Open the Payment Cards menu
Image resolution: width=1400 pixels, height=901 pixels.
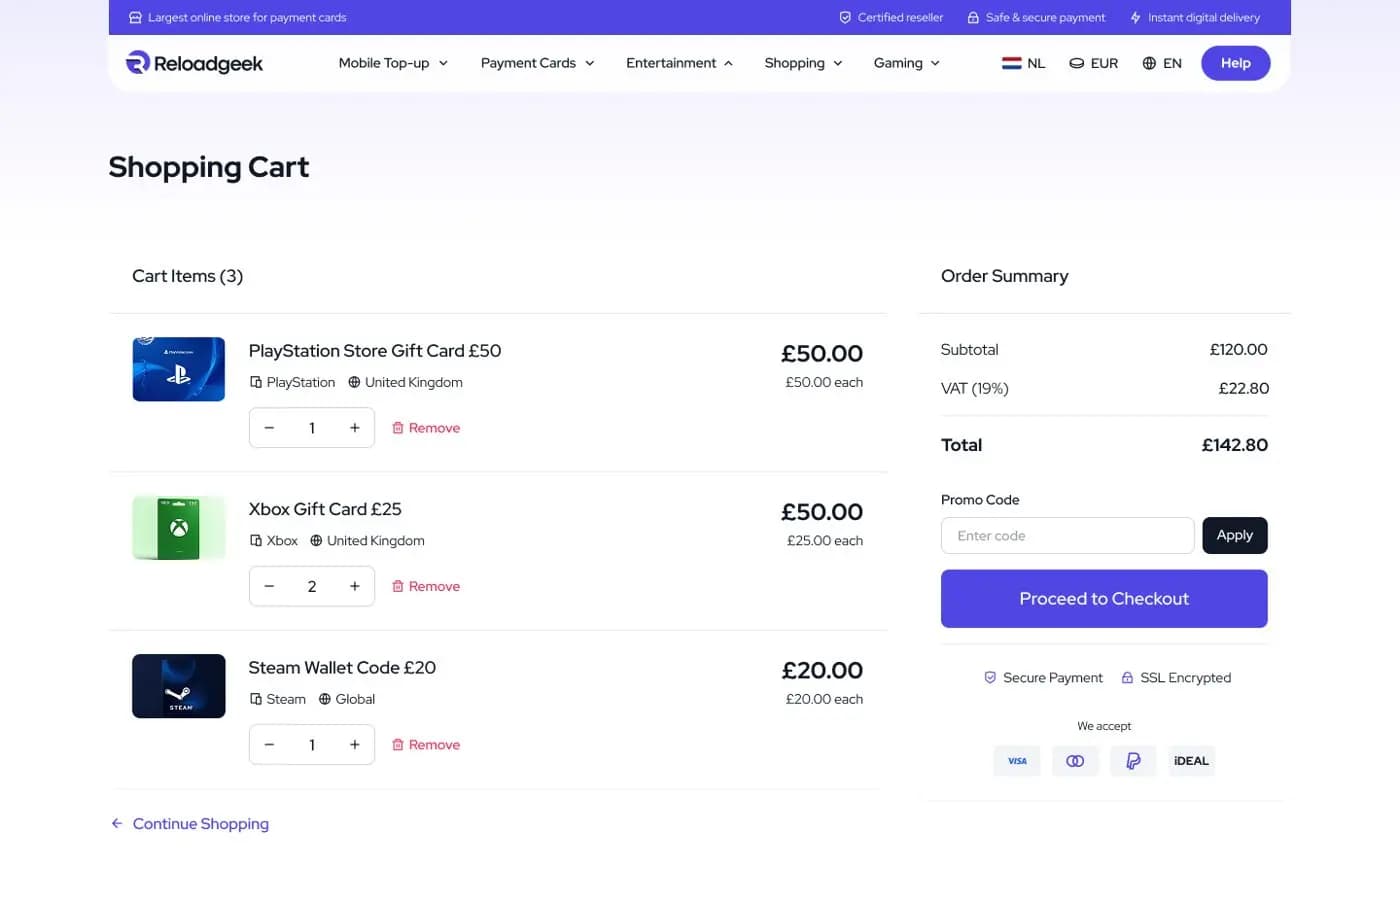(537, 63)
